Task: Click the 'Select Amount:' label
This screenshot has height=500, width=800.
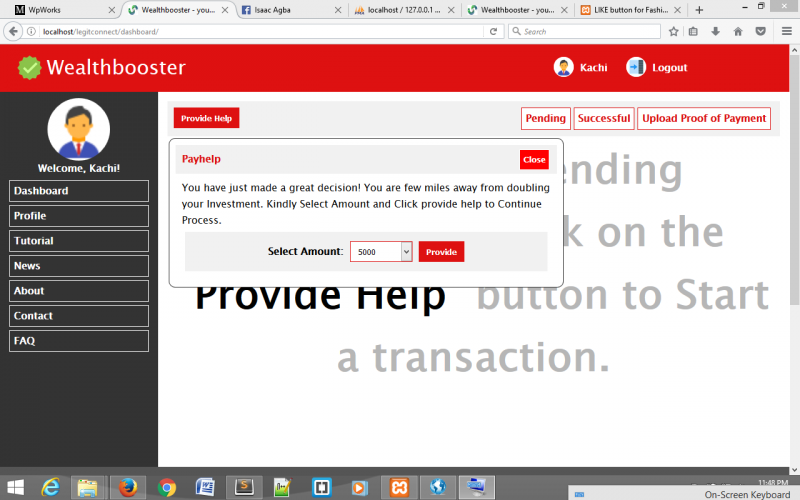Action: pyautogui.click(x=305, y=251)
